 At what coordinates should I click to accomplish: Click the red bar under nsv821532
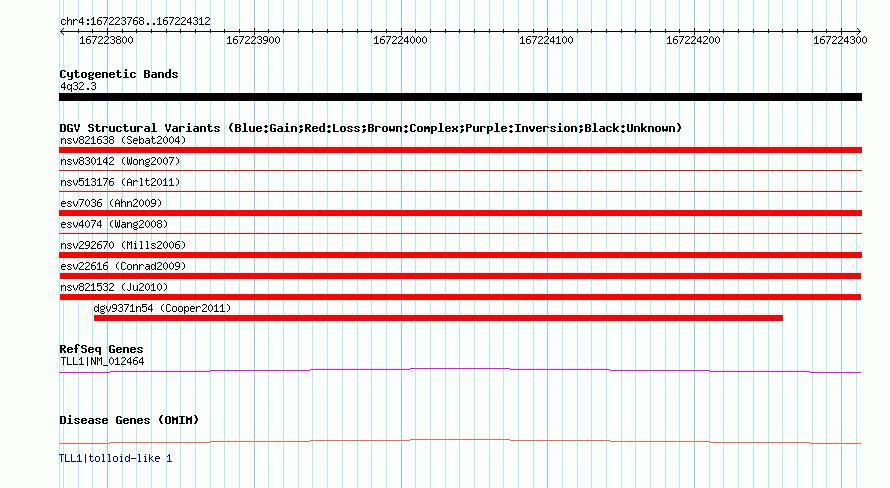[x=460, y=297]
